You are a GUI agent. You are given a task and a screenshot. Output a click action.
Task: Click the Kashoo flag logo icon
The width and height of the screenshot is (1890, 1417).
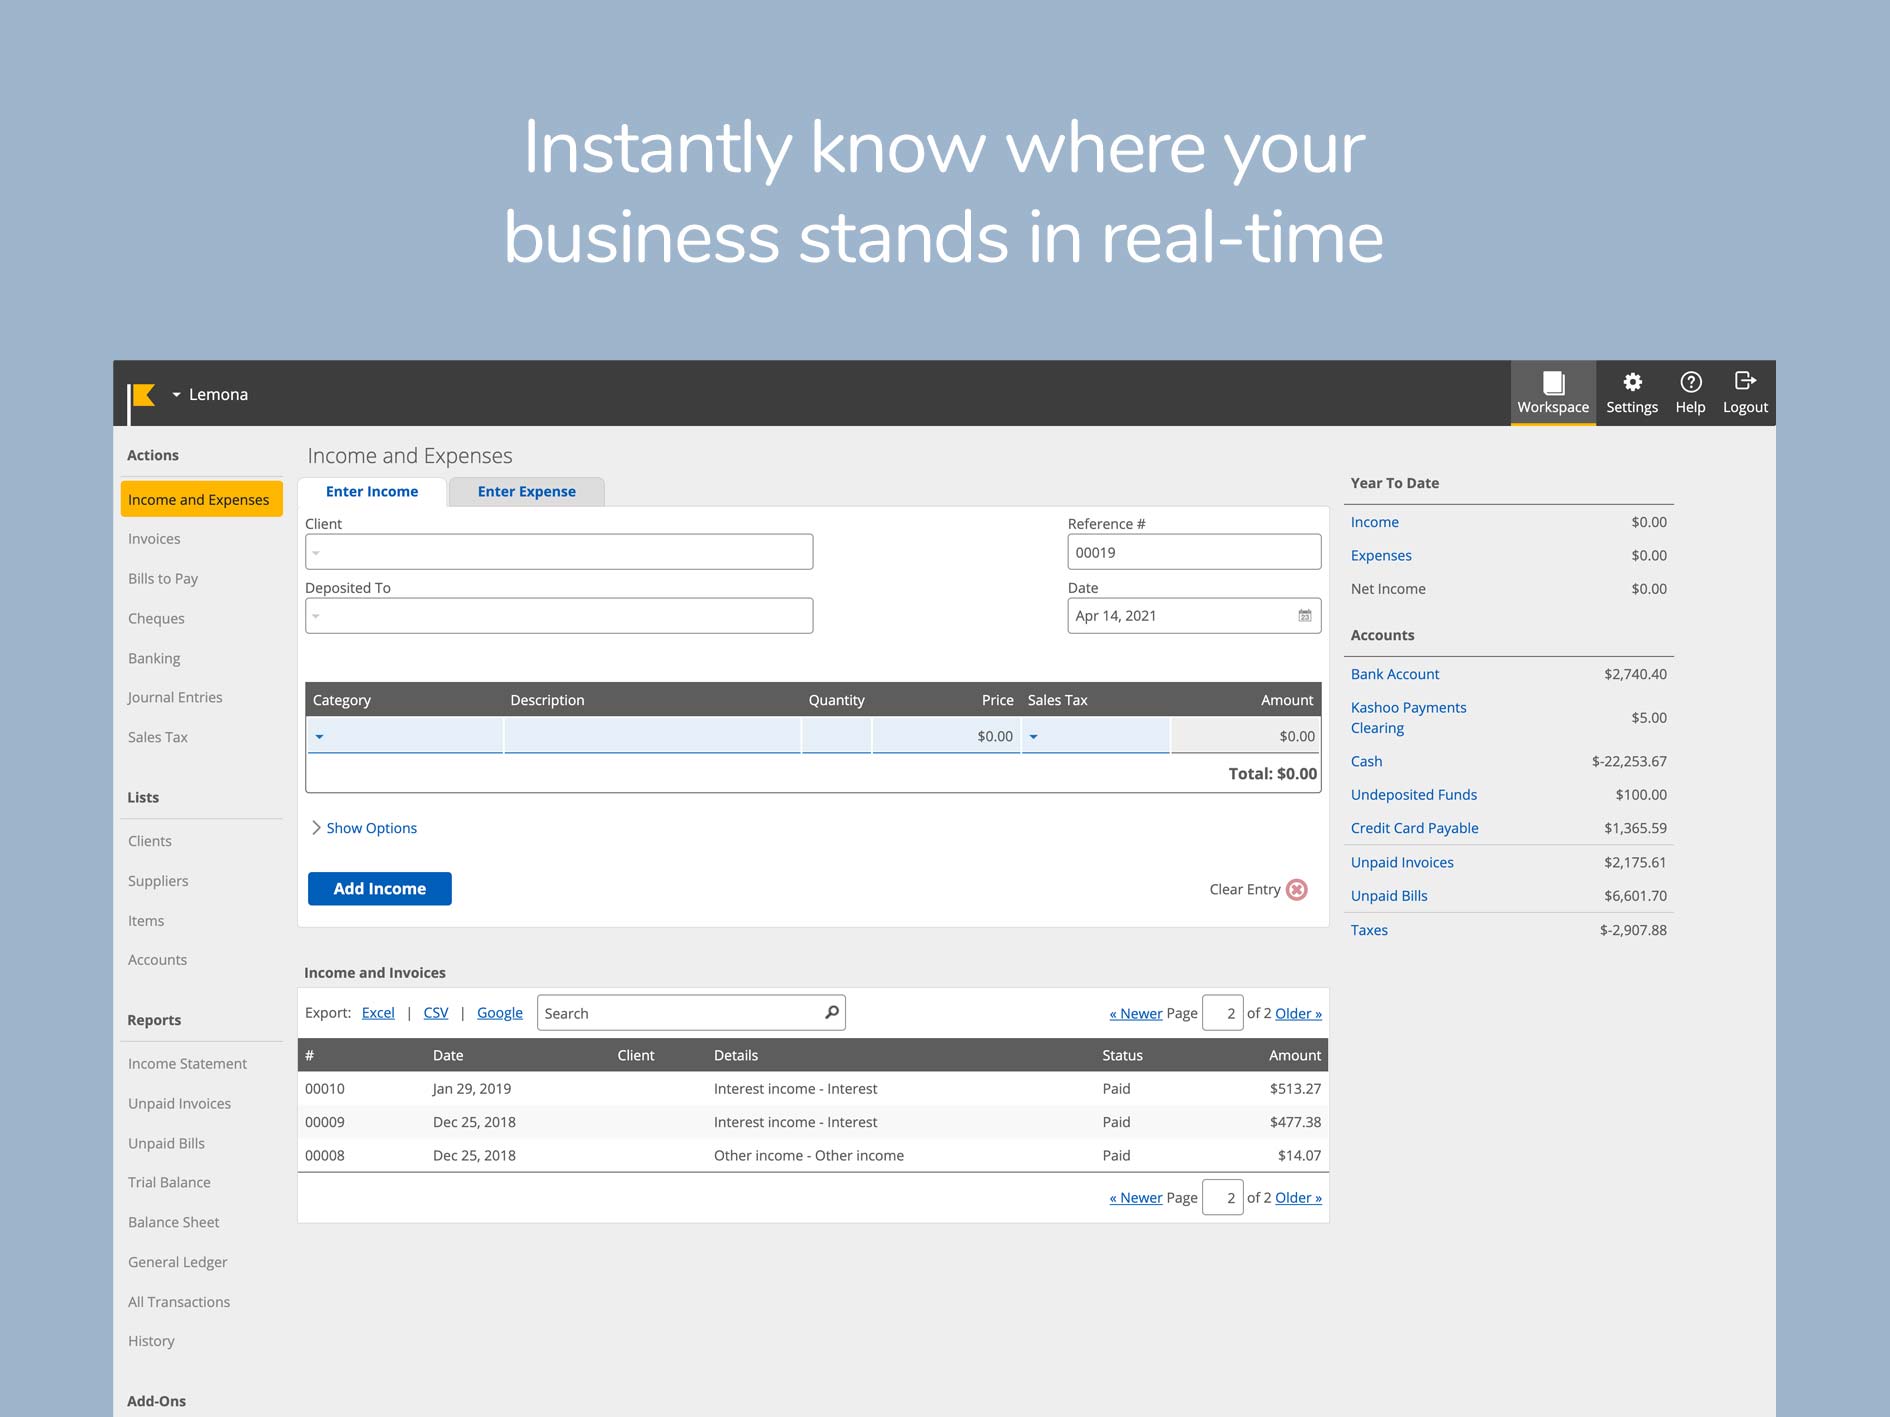143,396
